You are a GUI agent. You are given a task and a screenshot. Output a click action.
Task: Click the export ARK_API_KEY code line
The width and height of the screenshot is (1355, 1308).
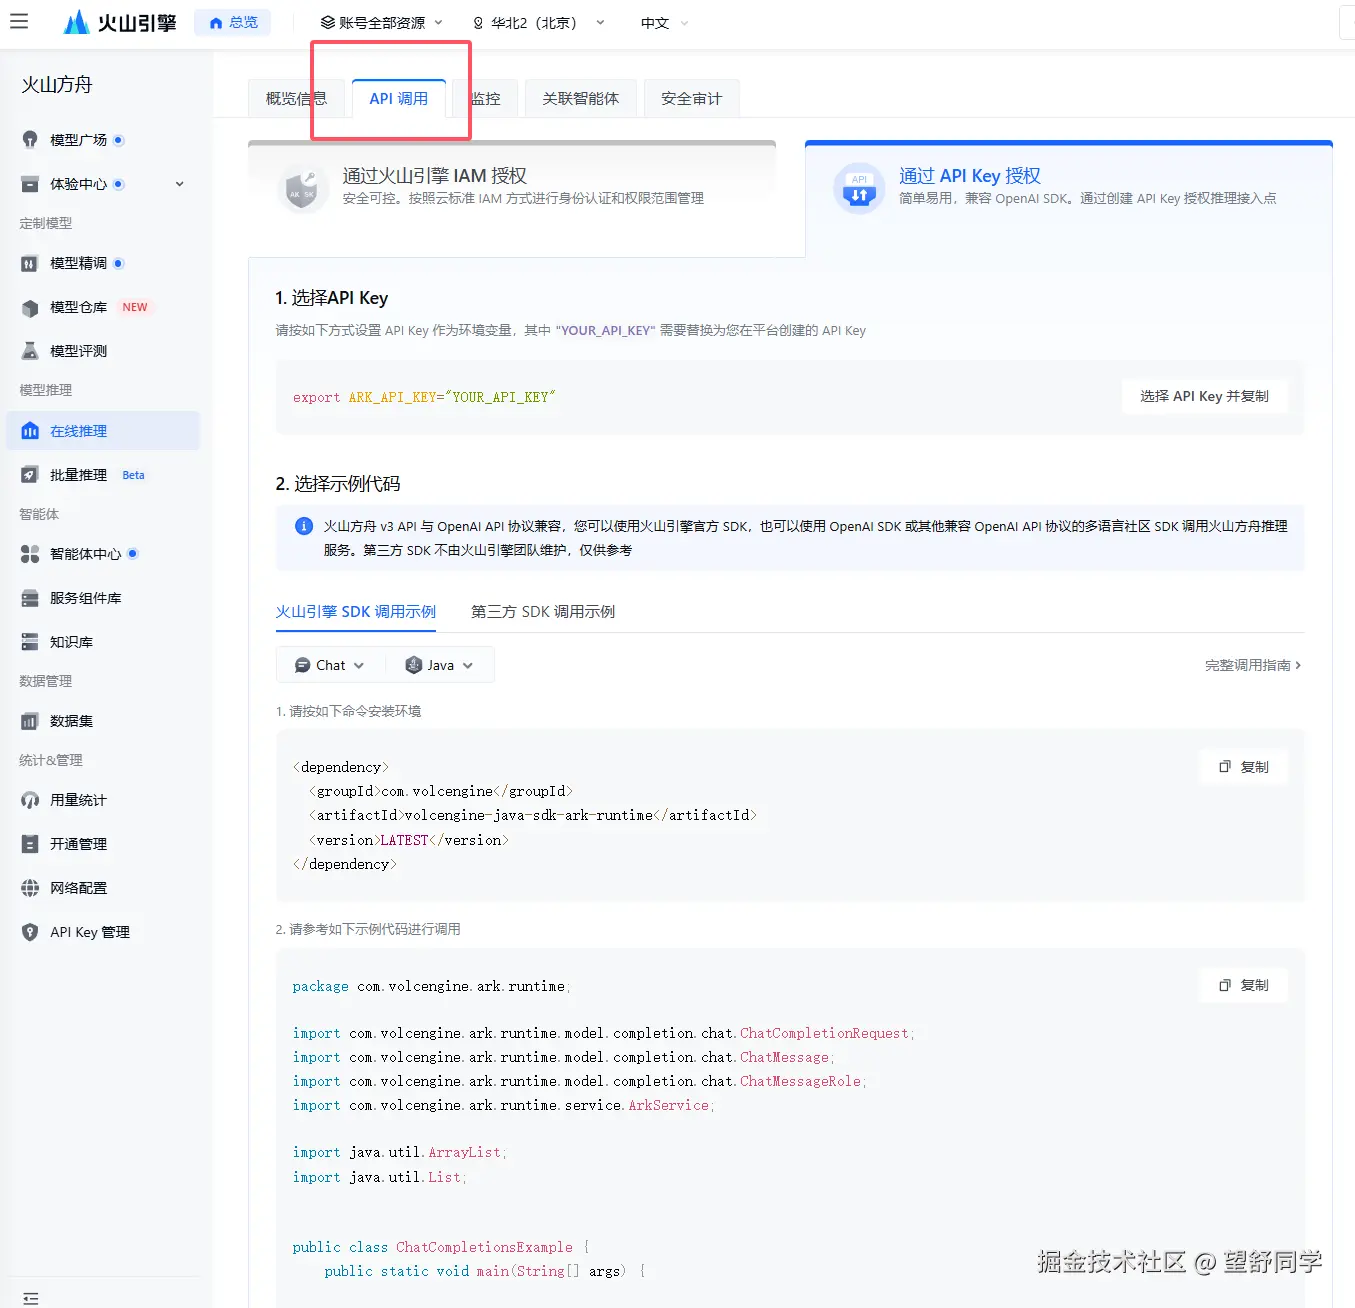(x=424, y=397)
